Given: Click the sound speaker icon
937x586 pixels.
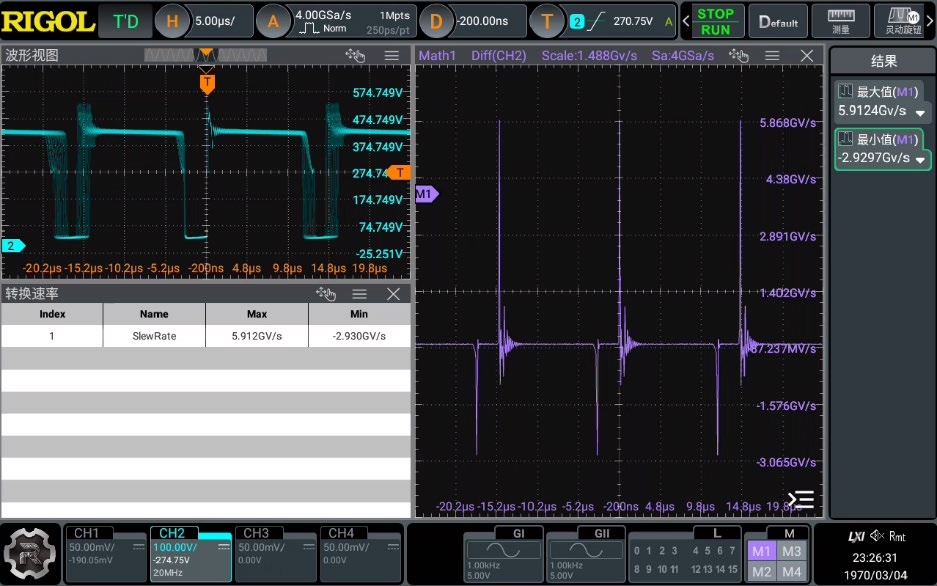Looking at the screenshot, I should point(877,536).
